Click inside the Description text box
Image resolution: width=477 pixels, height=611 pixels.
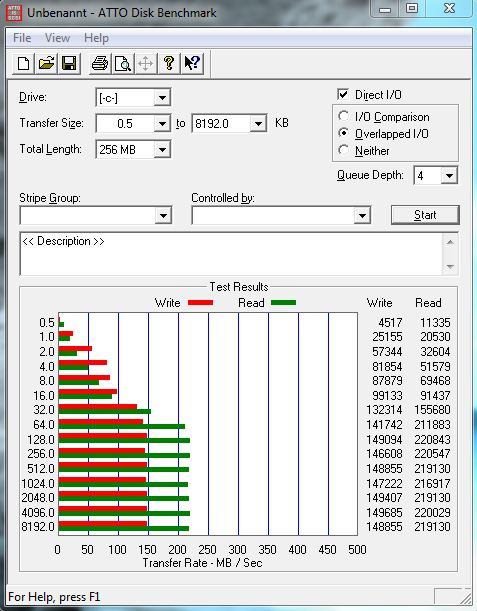(x=231, y=254)
